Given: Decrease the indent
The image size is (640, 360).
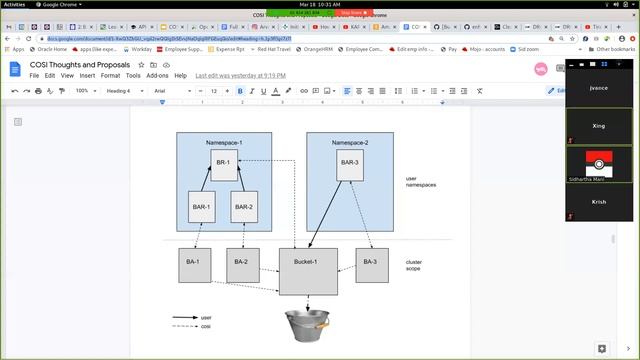Looking at the screenshot, I should [x=452, y=91].
